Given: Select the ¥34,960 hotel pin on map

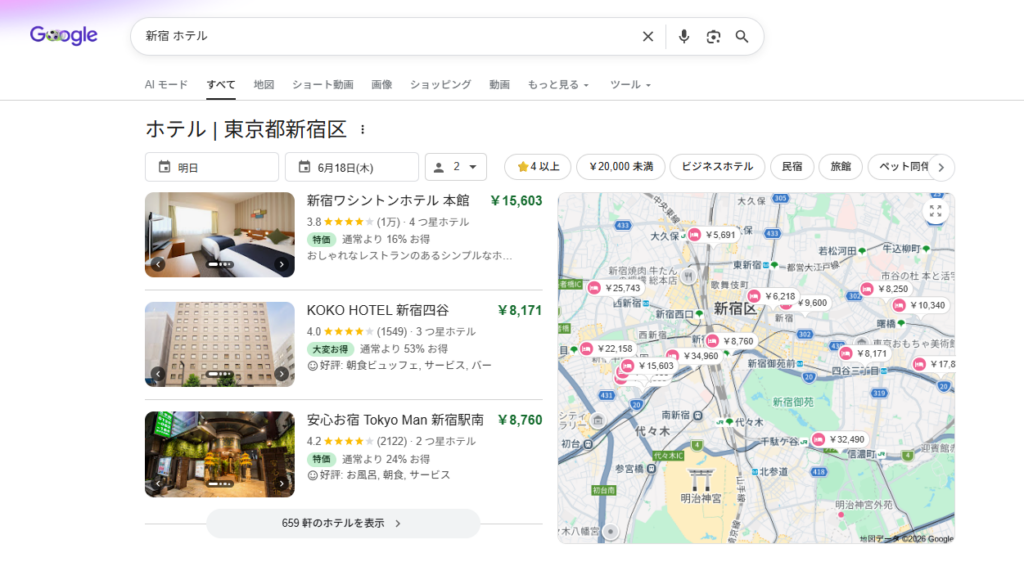Looking at the screenshot, I should 694,356.
